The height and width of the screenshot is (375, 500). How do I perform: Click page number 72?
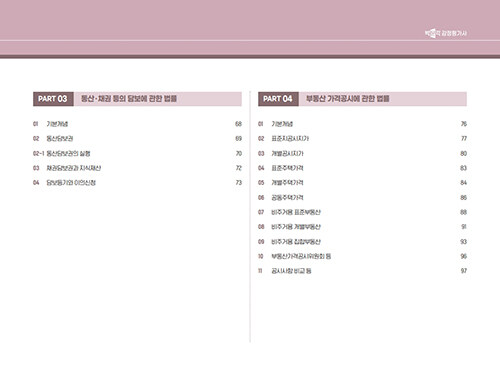pyautogui.click(x=239, y=168)
